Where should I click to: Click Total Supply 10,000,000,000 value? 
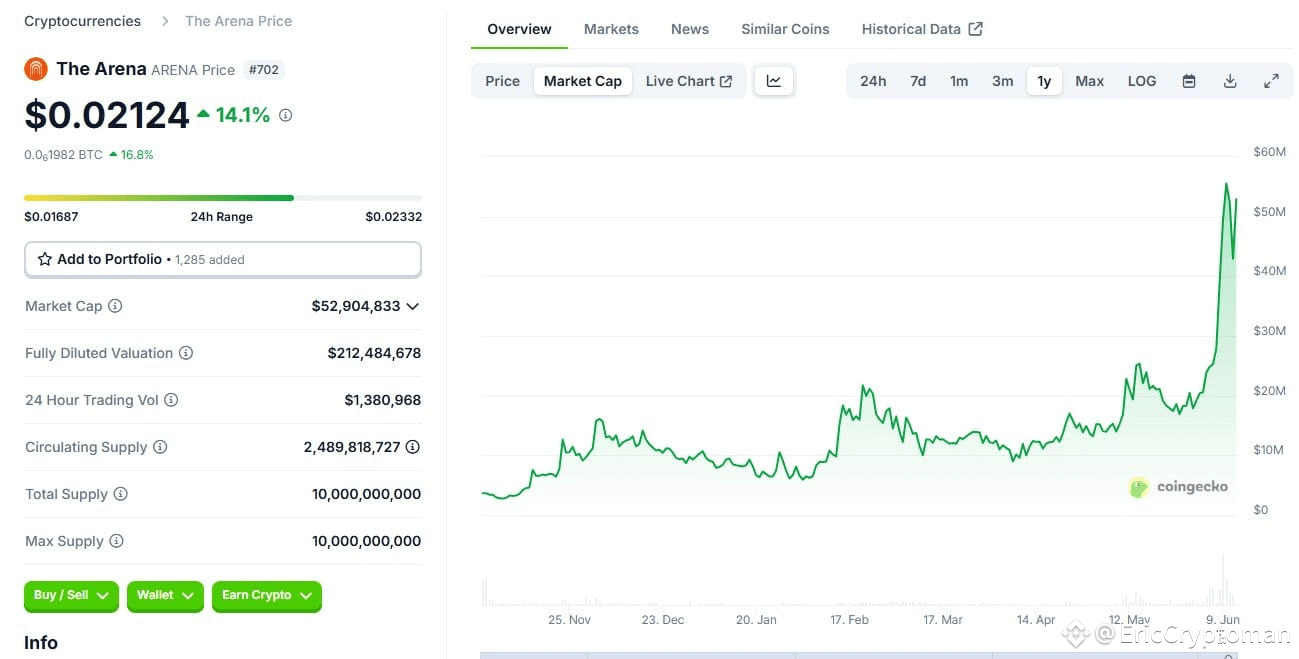point(366,494)
